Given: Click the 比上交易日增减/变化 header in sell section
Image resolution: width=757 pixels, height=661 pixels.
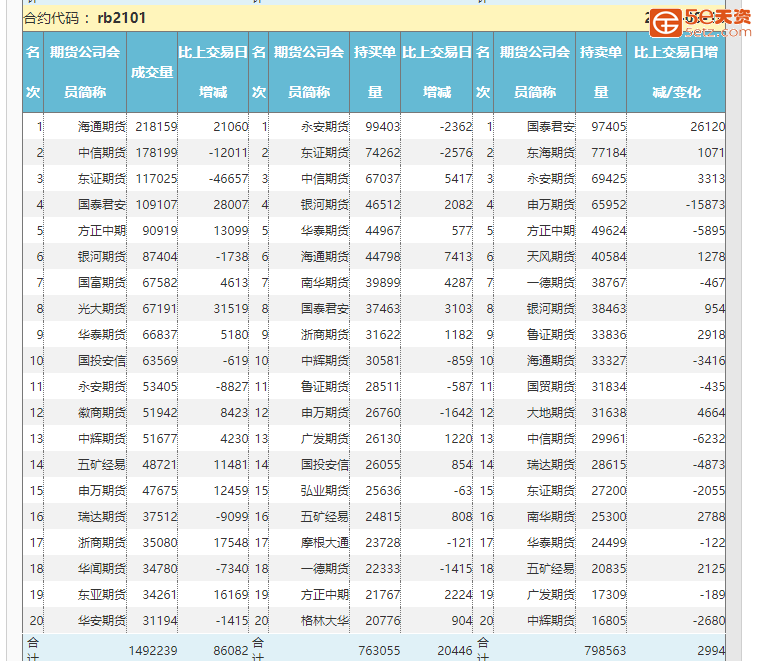Looking at the screenshot, I should pyautogui.click(x=676, y=72).
